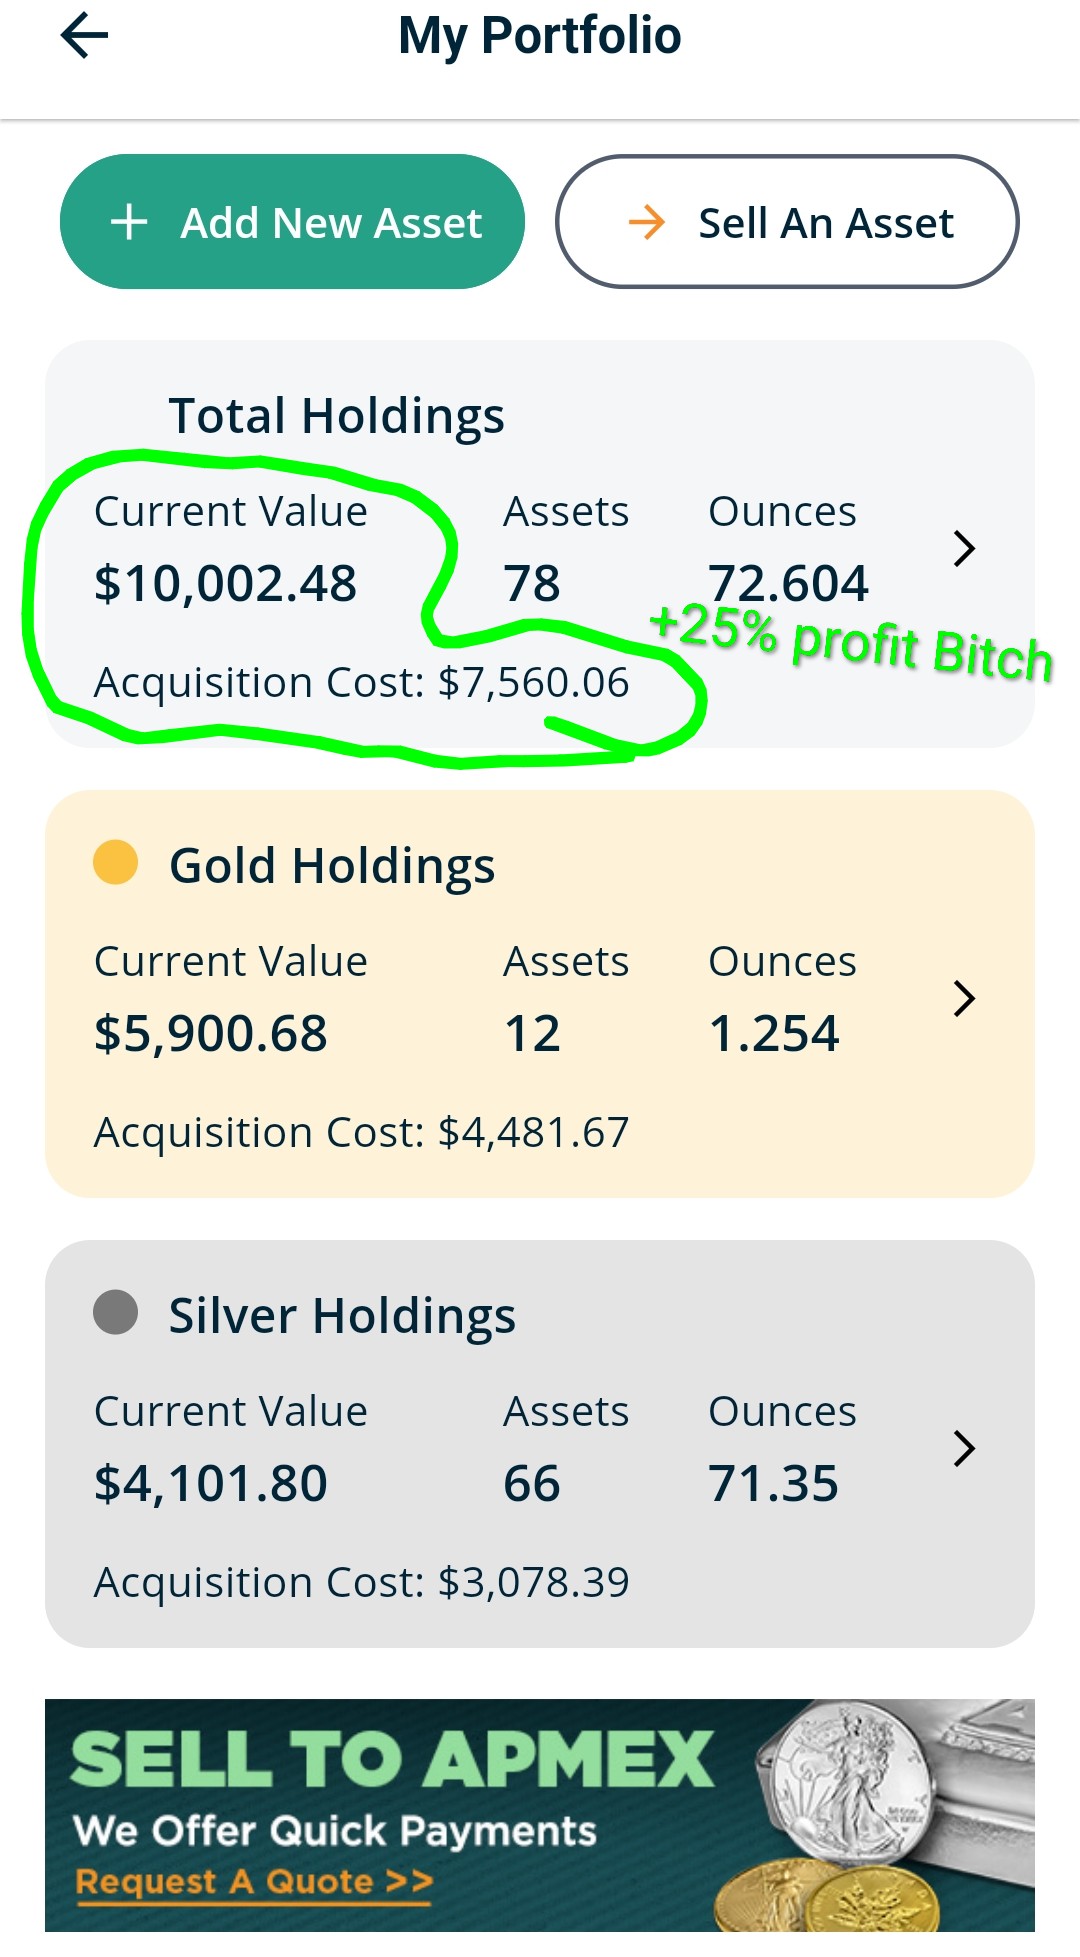
Task: Tap the Sell to APMEX banner
Action: click(x=540, y=1815)
